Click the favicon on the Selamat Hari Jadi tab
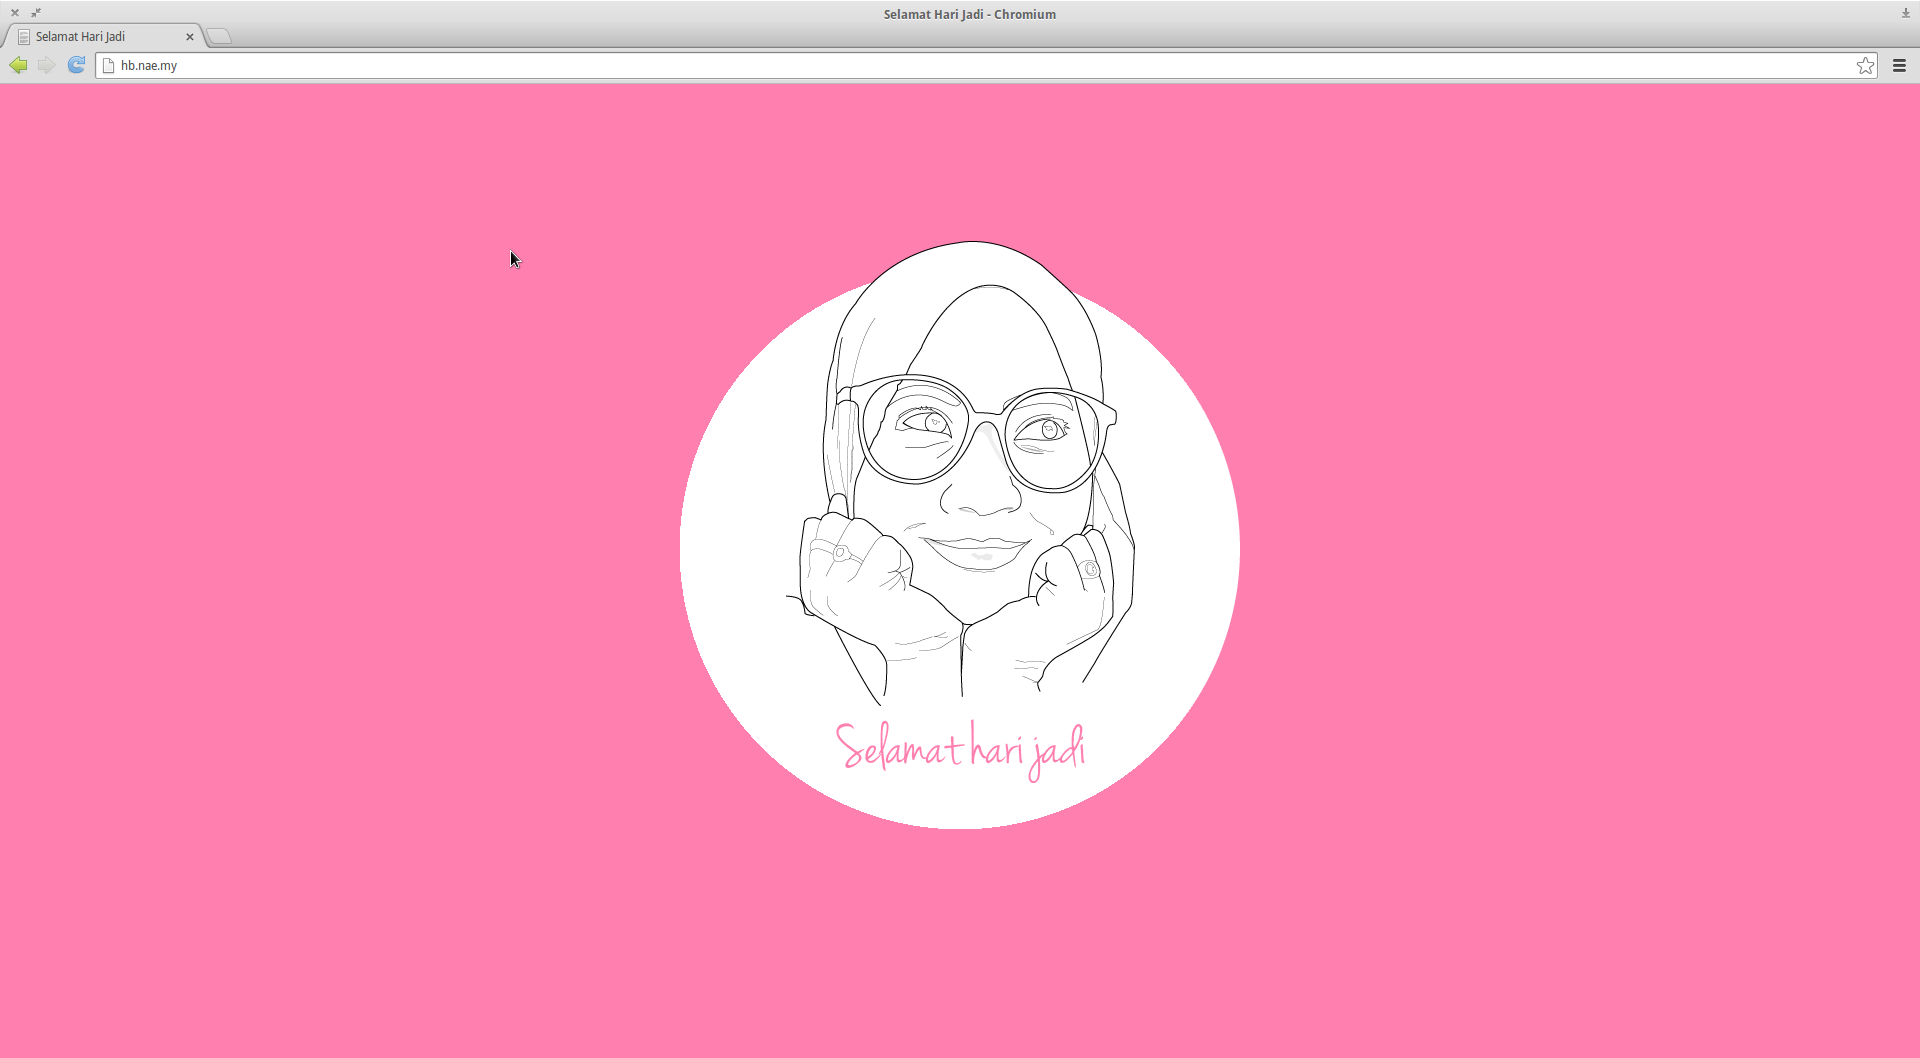Screen dimensions: 1920x1058 pyautogui.click(x=24, y=37)
